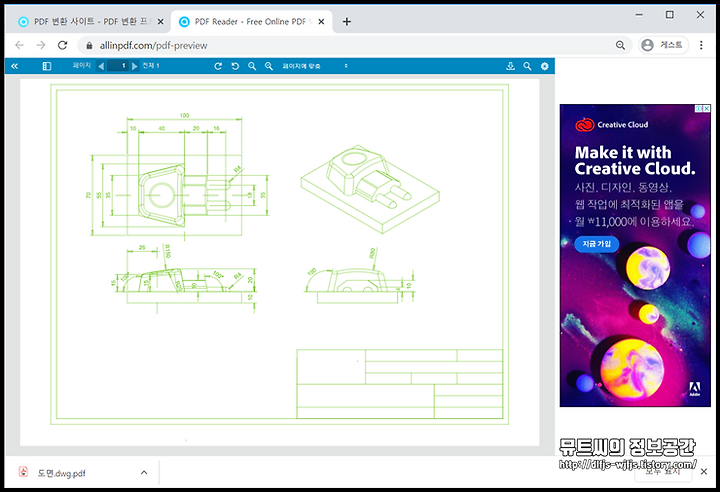720x492 pixels.
Task: Zoom in using second magnifier icon
Action: pyautogui.click(x=269, y=66)
